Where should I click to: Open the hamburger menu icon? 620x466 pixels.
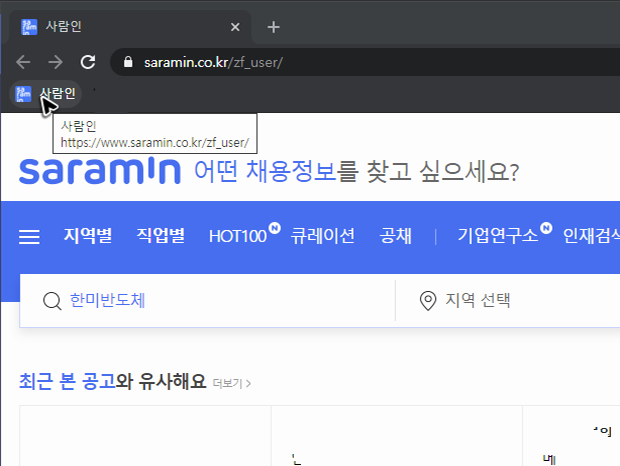pyautogui.click(x=29, y=237)
